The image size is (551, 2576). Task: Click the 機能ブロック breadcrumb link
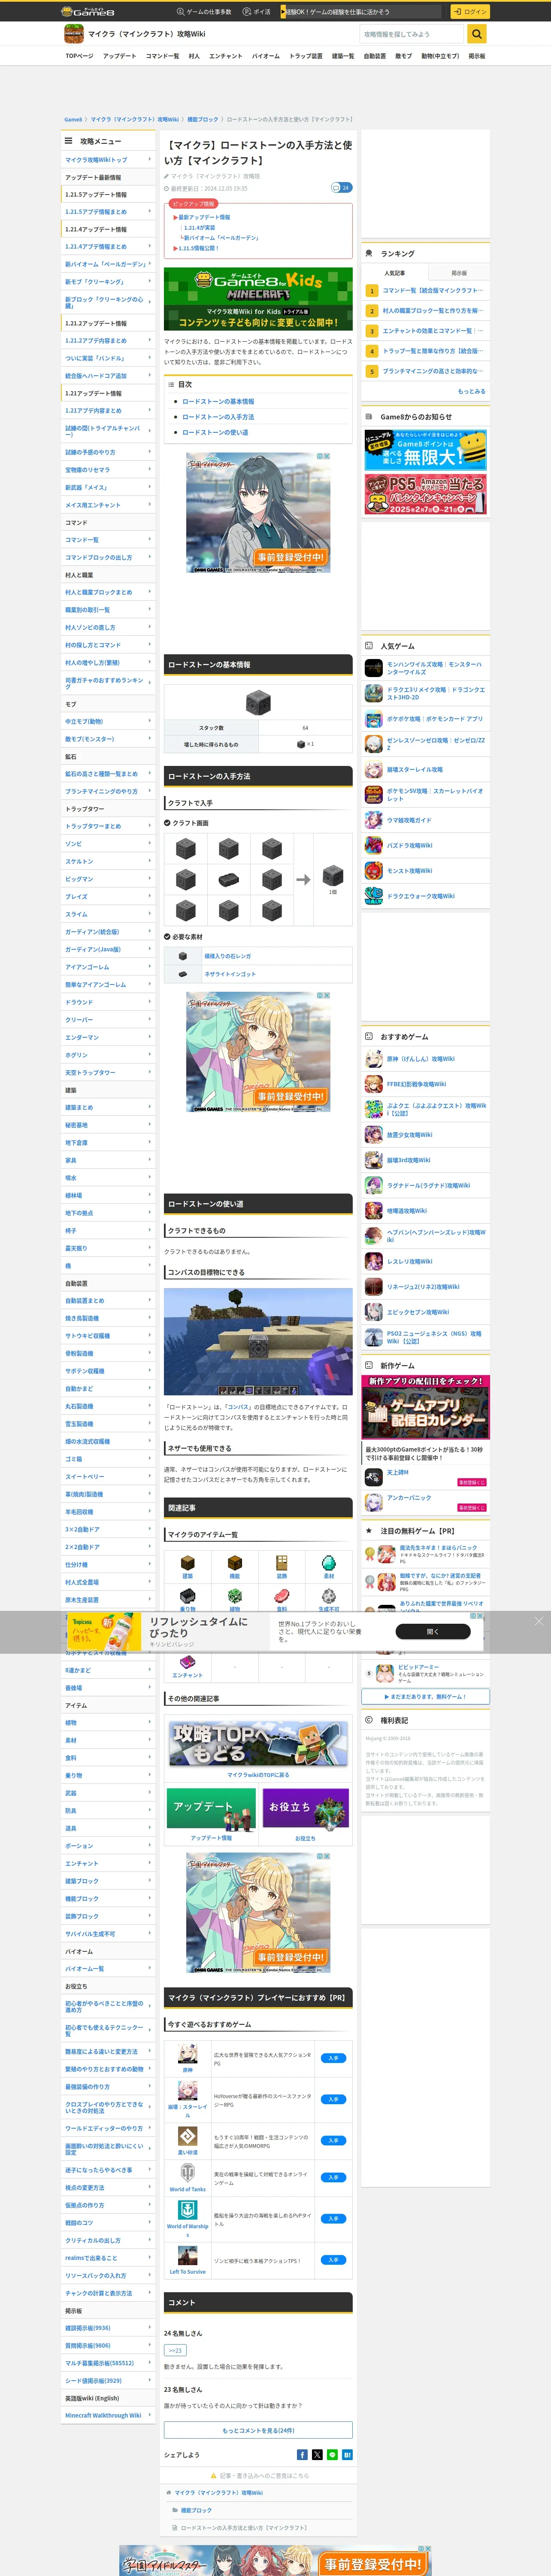click(203, 119)
